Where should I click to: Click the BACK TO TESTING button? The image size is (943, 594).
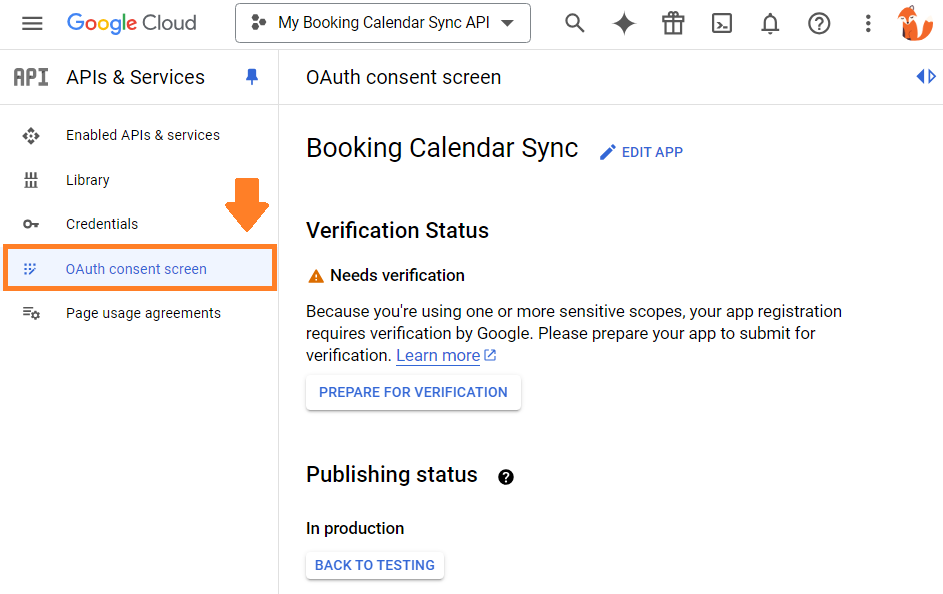coord(375,565)
